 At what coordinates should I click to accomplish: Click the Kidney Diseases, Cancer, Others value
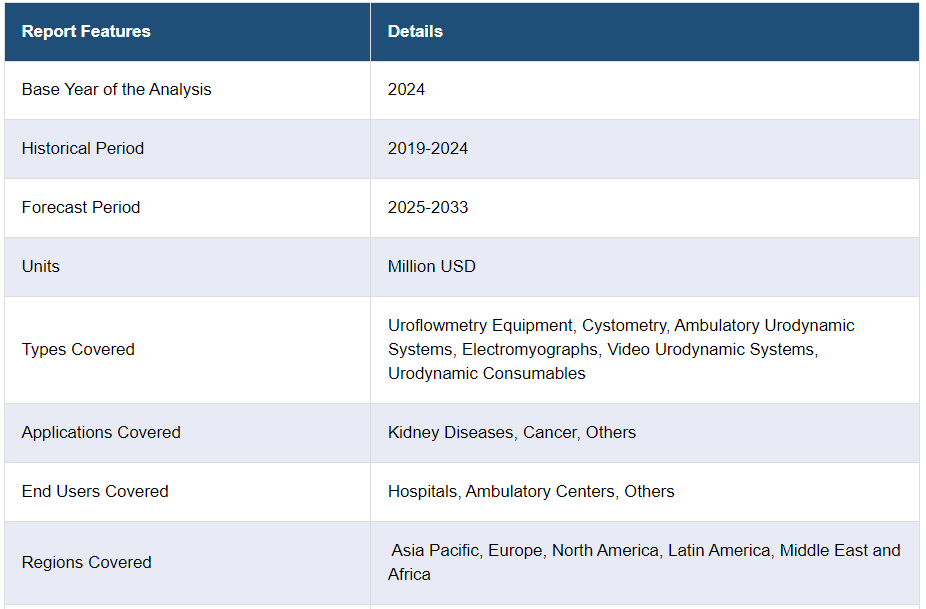(x=512, y=433)
